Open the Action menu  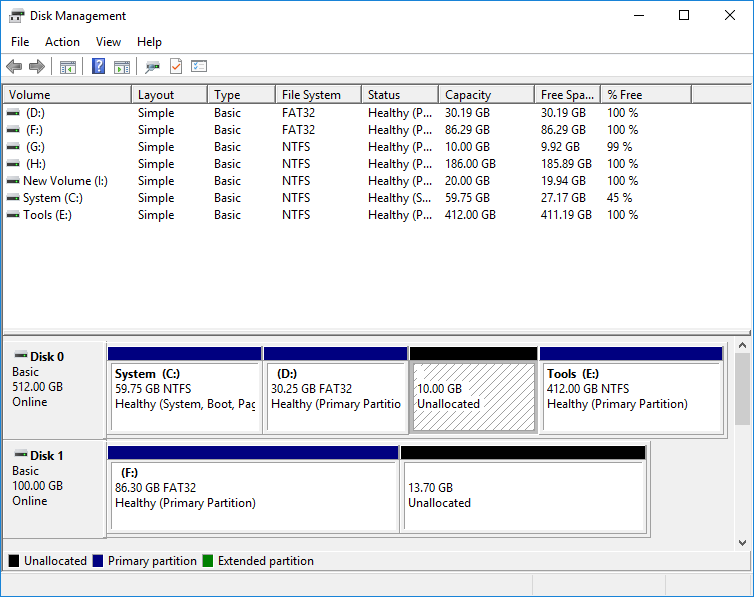tap(62, 42)
